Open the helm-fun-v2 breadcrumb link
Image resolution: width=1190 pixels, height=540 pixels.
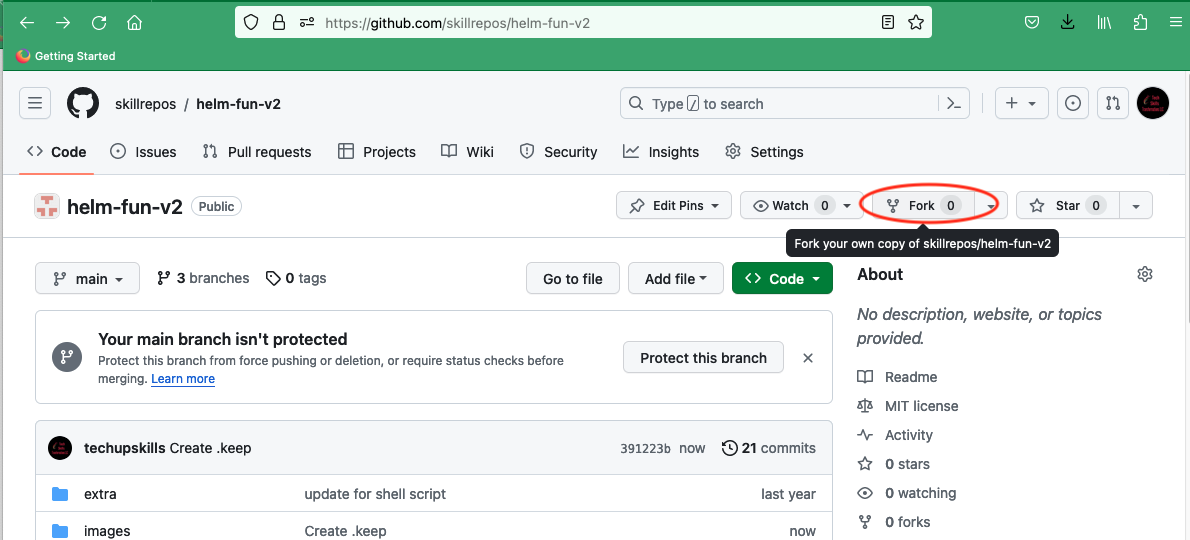pos(238,104)
